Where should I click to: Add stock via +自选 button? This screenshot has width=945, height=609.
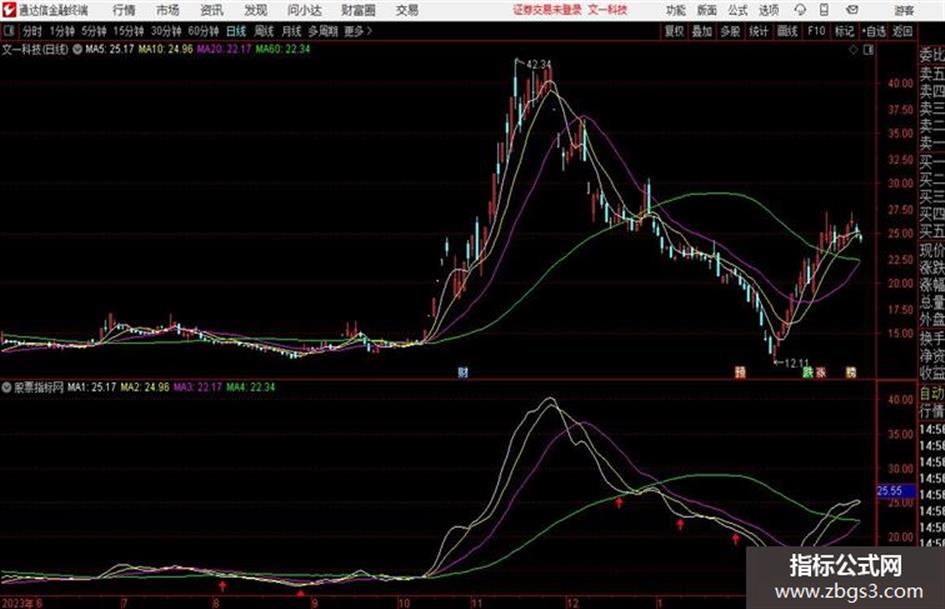[x=874, y=31]
